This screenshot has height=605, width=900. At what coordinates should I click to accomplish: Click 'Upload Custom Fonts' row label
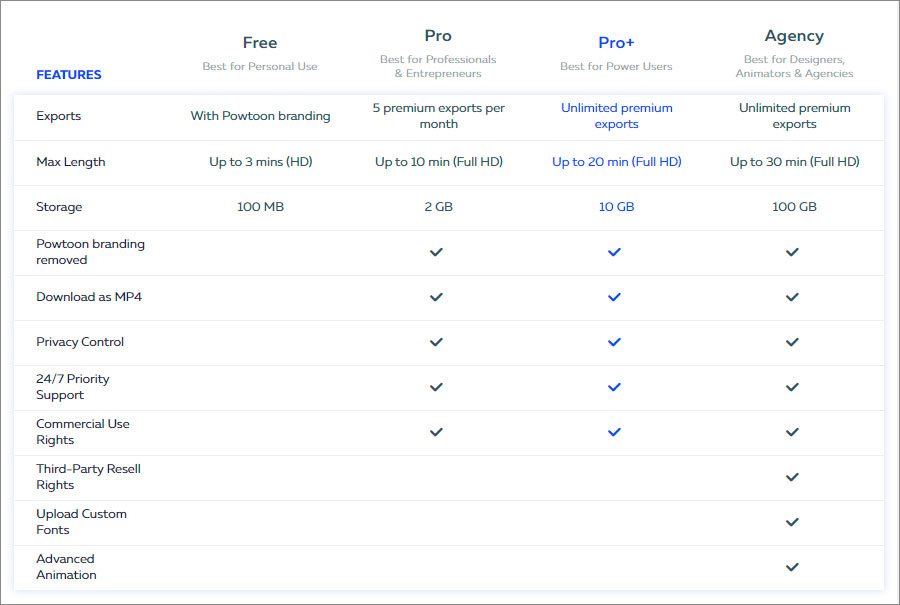tap(82, 522)
